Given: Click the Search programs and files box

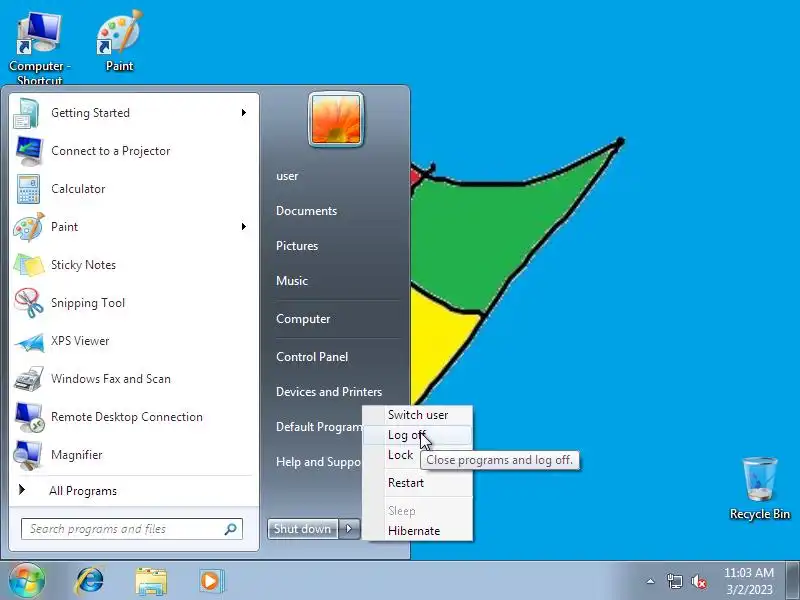Looking at the screenshot, I should click(132, 529).
